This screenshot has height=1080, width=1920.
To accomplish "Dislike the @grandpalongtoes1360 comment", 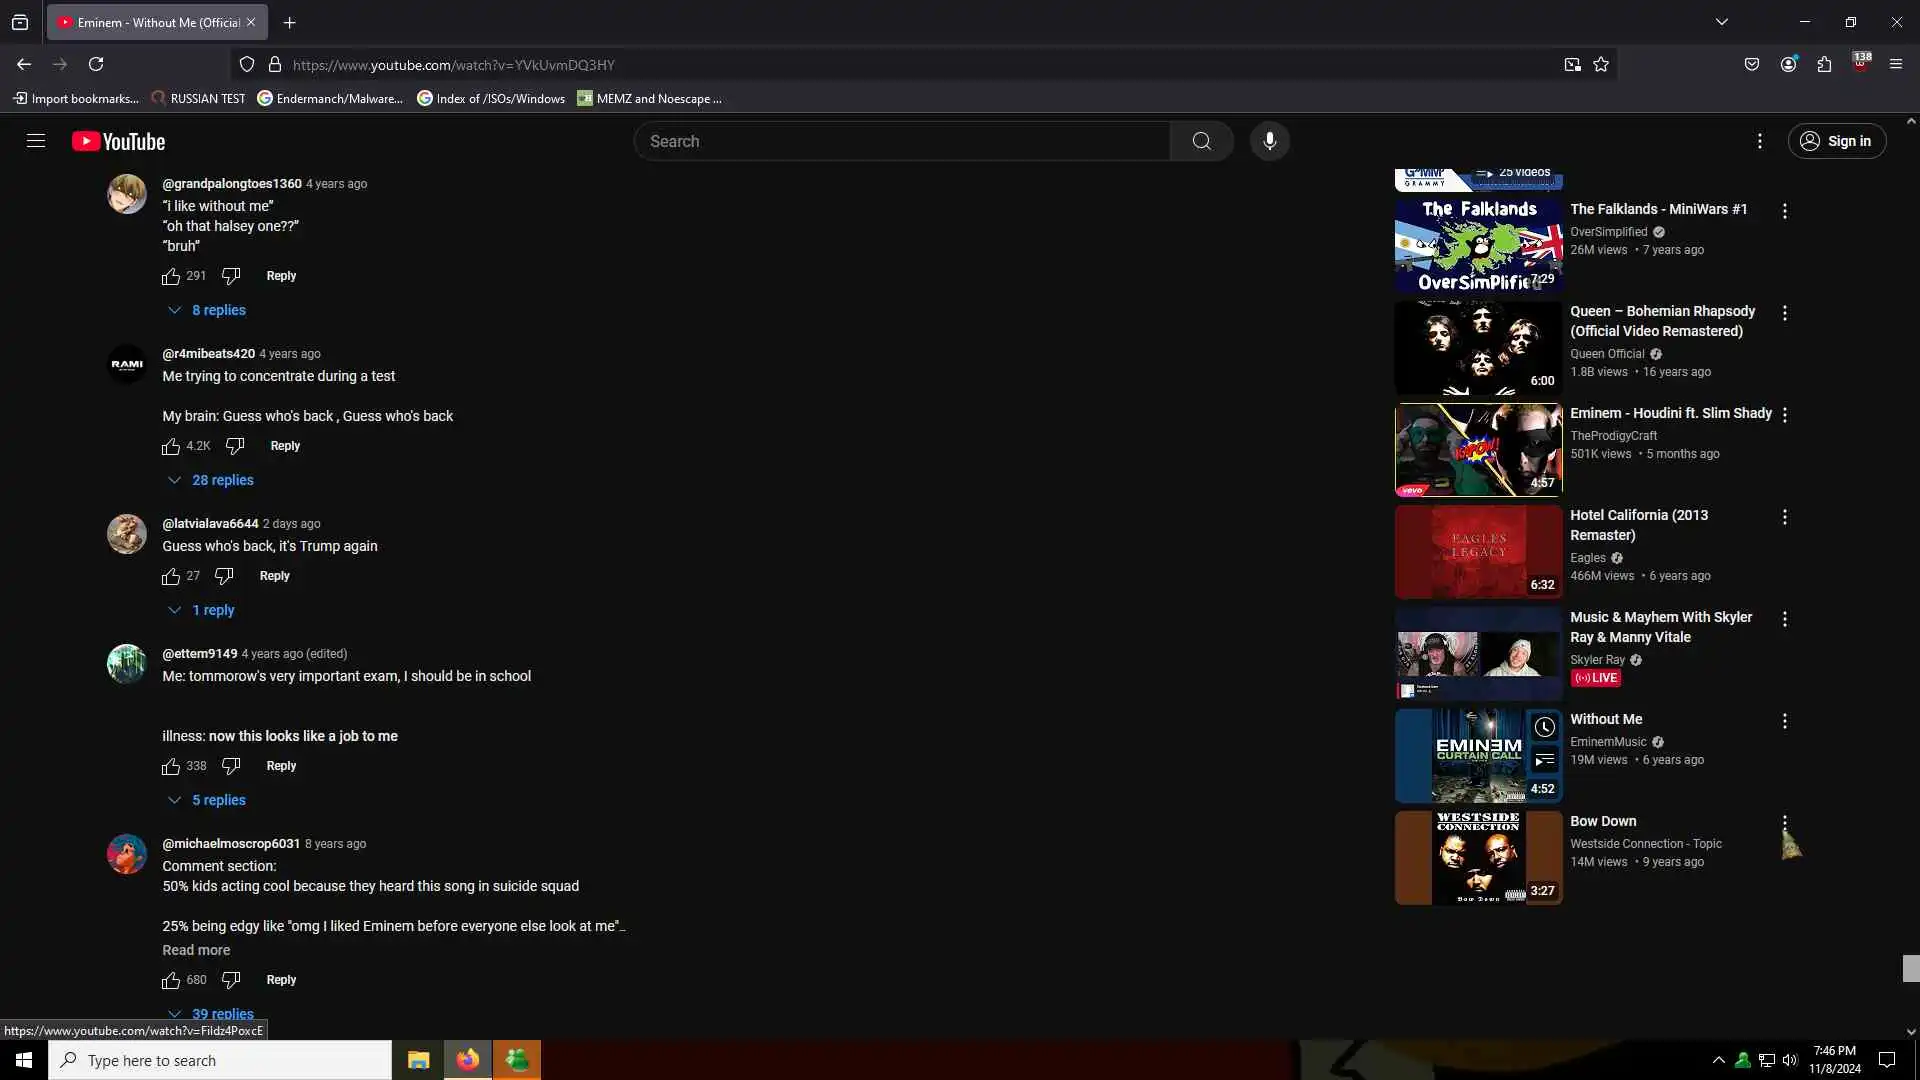I will tap(231, 276).
